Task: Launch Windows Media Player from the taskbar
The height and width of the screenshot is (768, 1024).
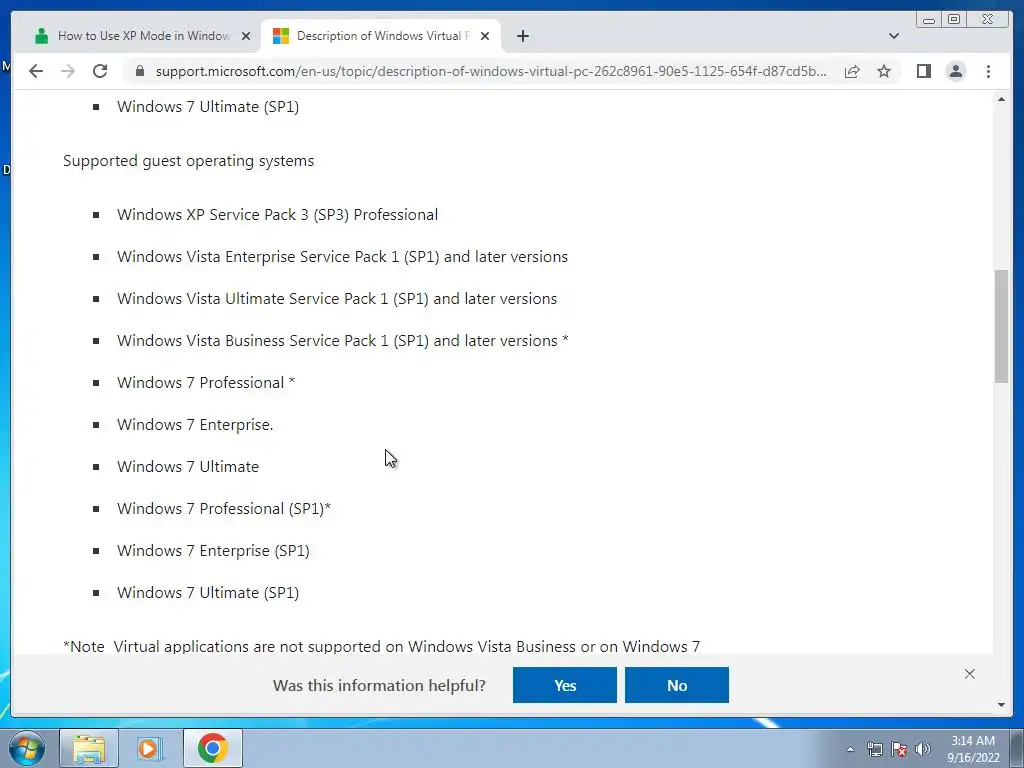Action: tap(149, 748)
